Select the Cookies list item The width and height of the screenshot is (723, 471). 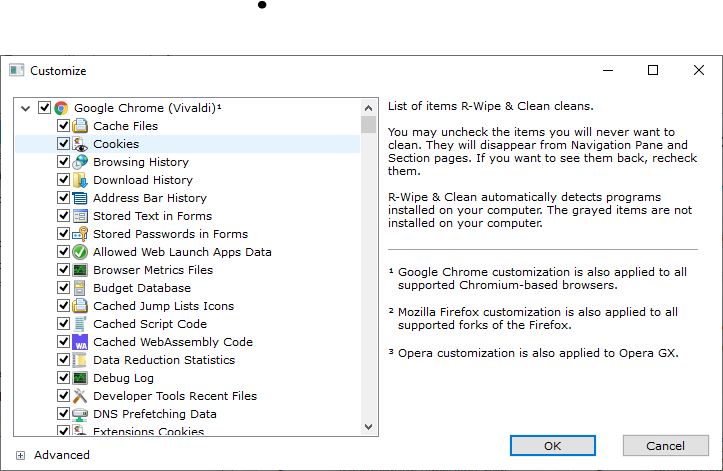188,144
